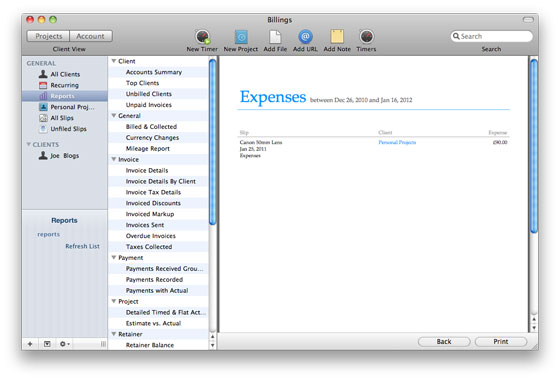The width and height of the screenshot is (560, 380).
Task: Collapse the Invoice report group
Action: tap(114, 159)
